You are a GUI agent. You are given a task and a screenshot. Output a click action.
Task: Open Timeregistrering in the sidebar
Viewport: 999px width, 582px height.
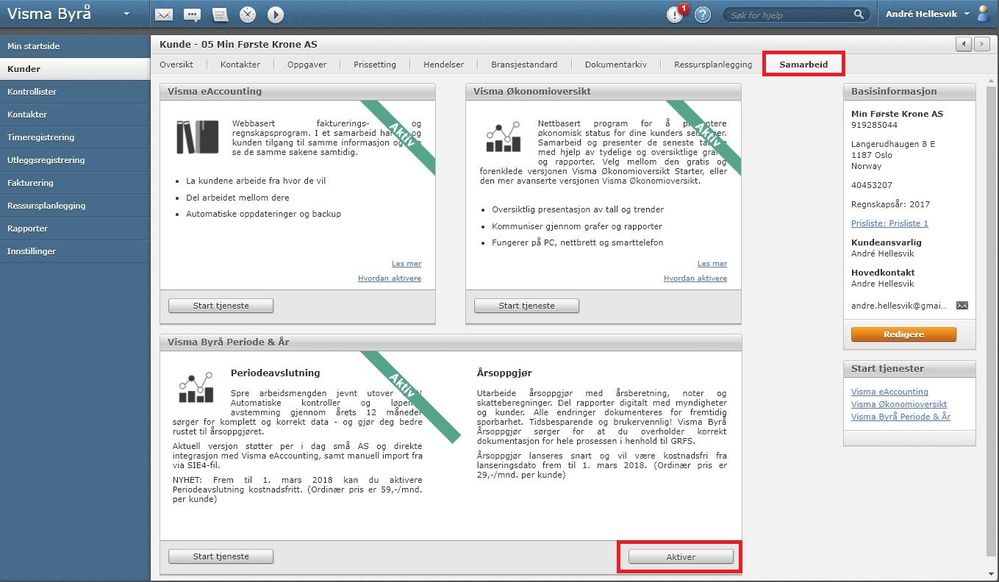click(75, 137)
